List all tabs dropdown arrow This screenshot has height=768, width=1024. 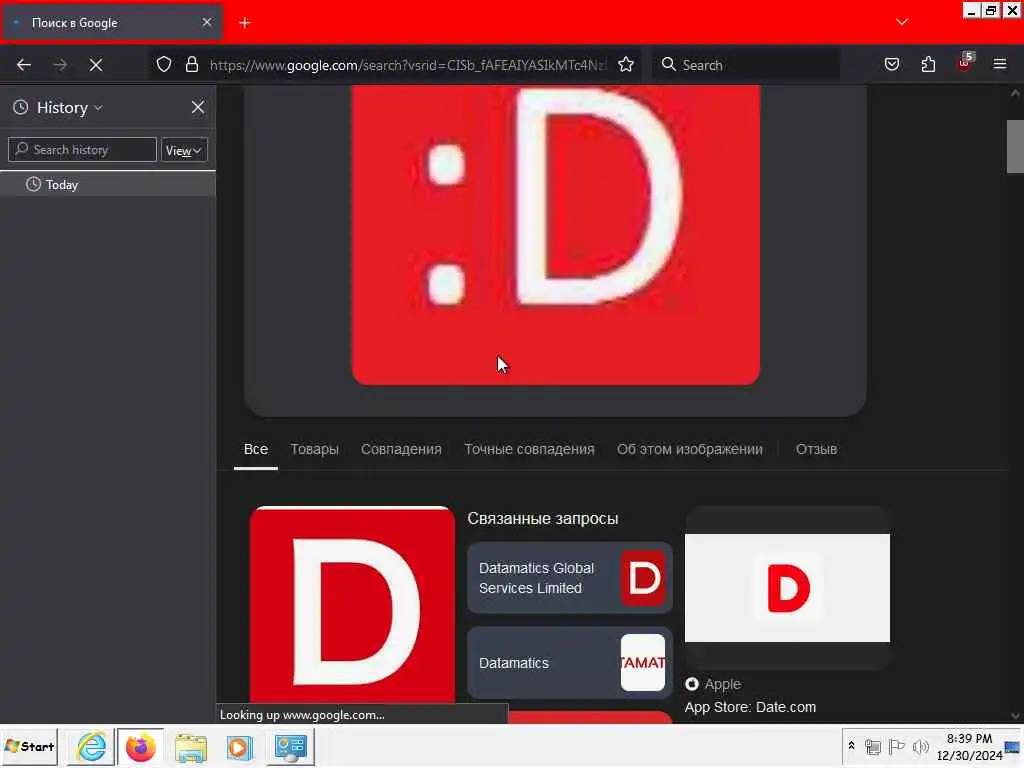point(902,22)
